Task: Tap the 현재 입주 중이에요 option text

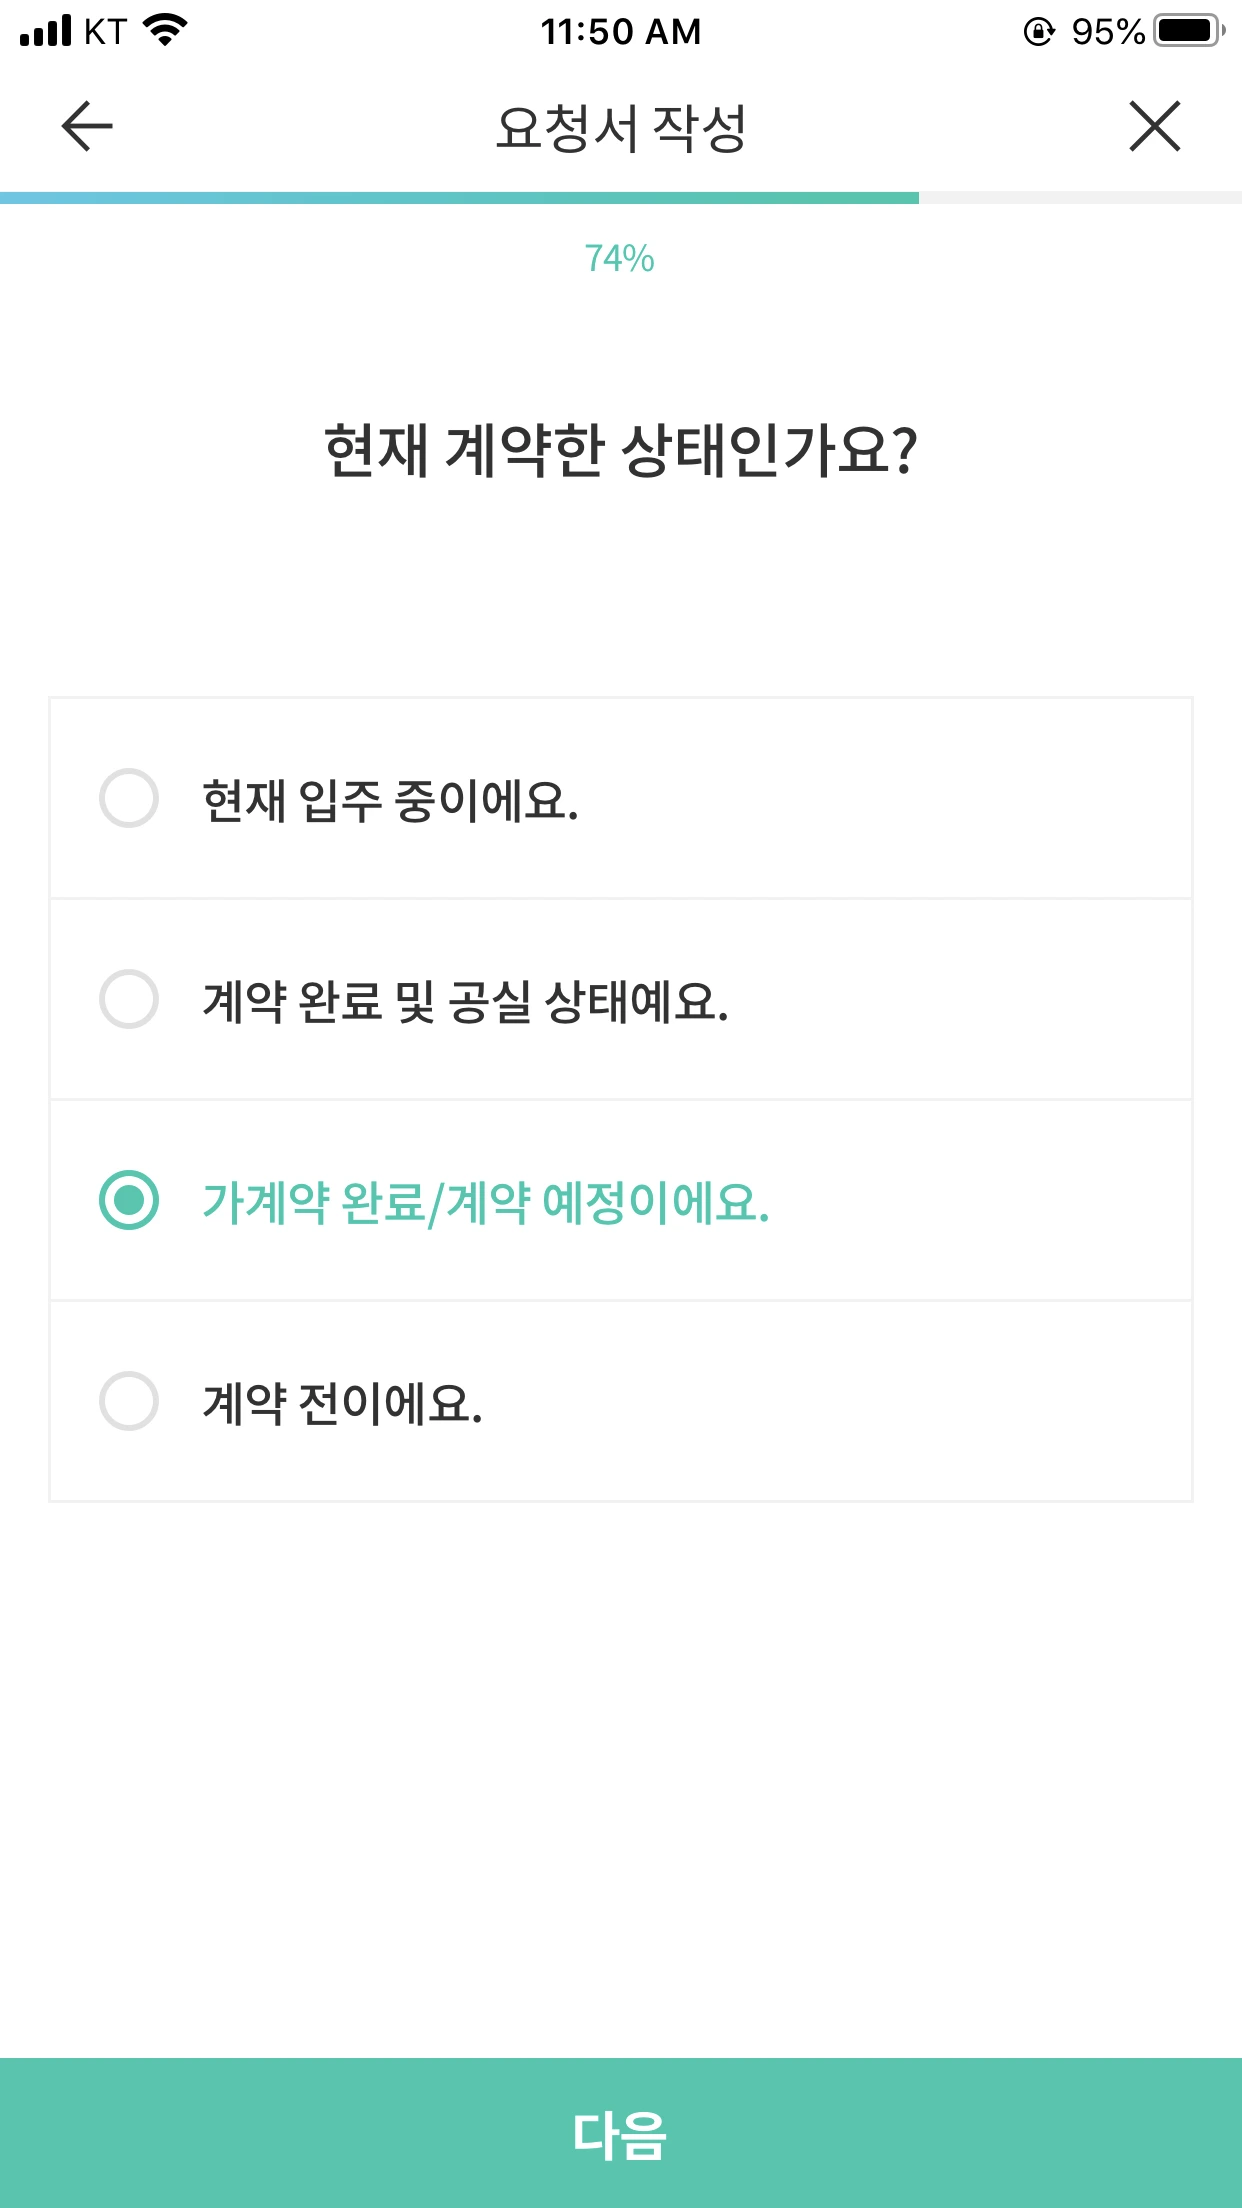Action: point(390,801)
